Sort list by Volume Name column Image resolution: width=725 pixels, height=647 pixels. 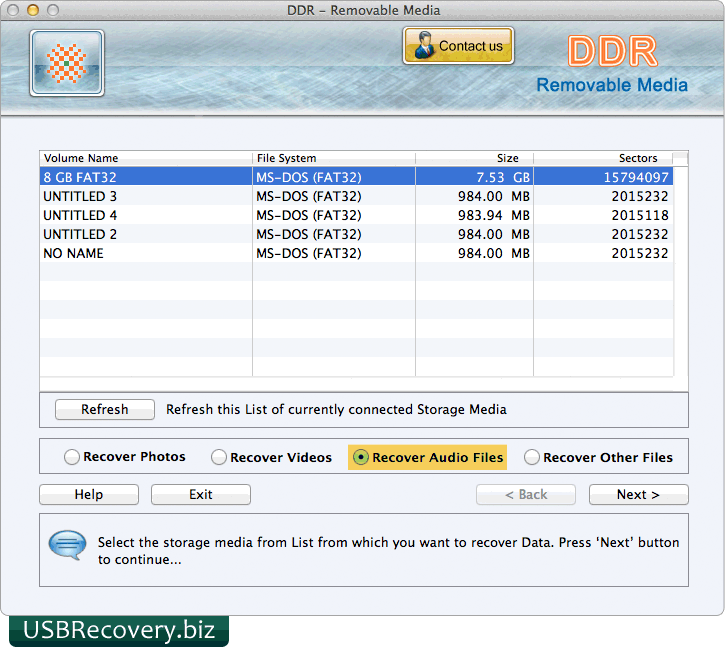145,158
